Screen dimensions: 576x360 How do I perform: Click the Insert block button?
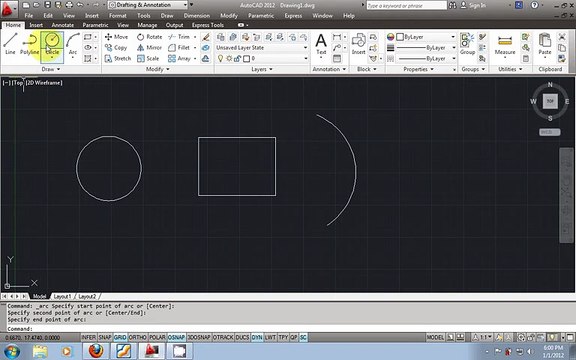(x=358, y=44)
